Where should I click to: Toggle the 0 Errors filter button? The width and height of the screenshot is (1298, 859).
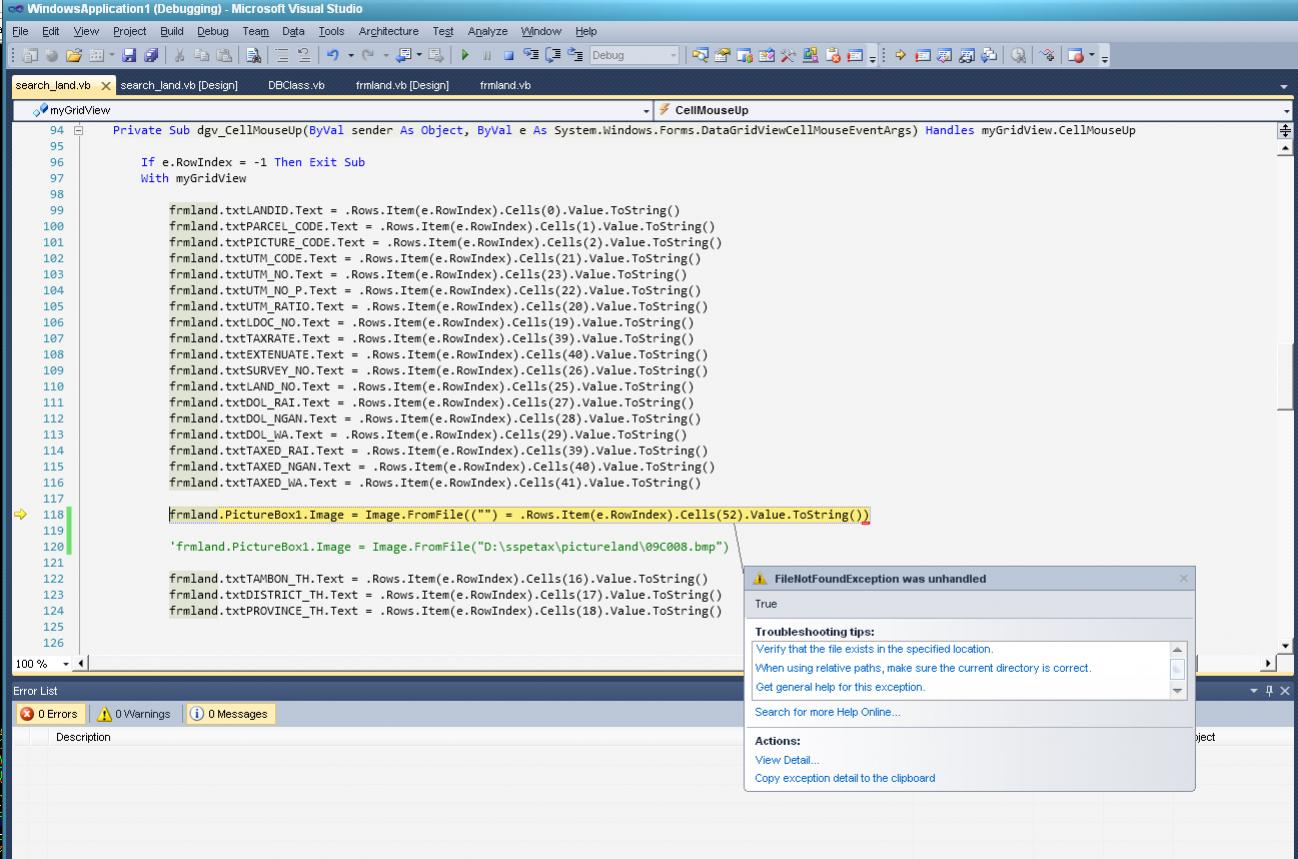click(x=48, y=714)
